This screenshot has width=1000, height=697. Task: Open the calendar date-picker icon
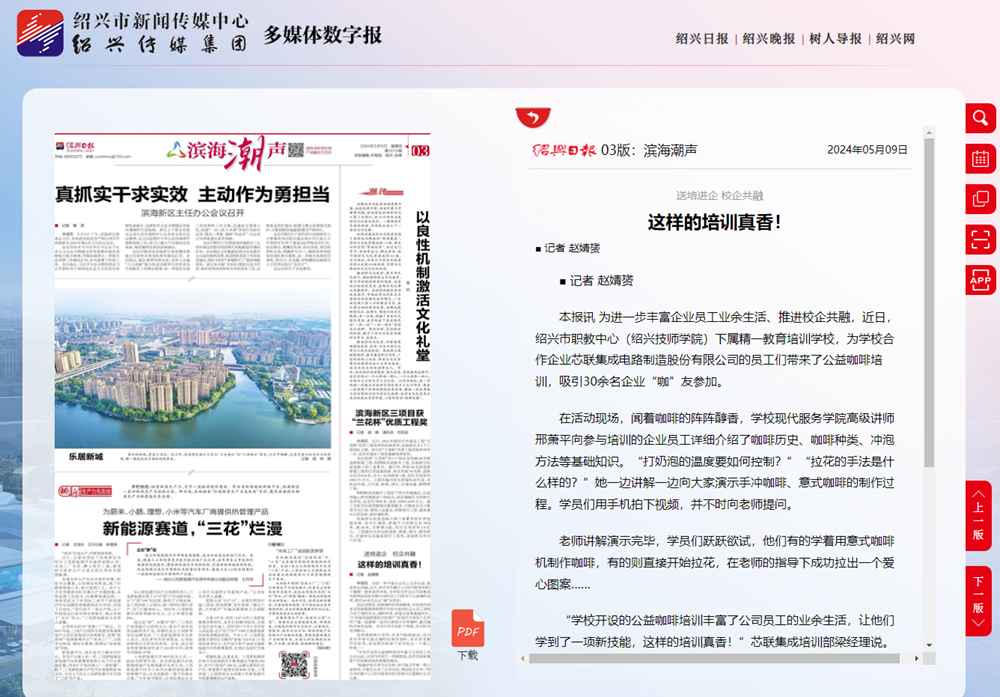point(980,158)
